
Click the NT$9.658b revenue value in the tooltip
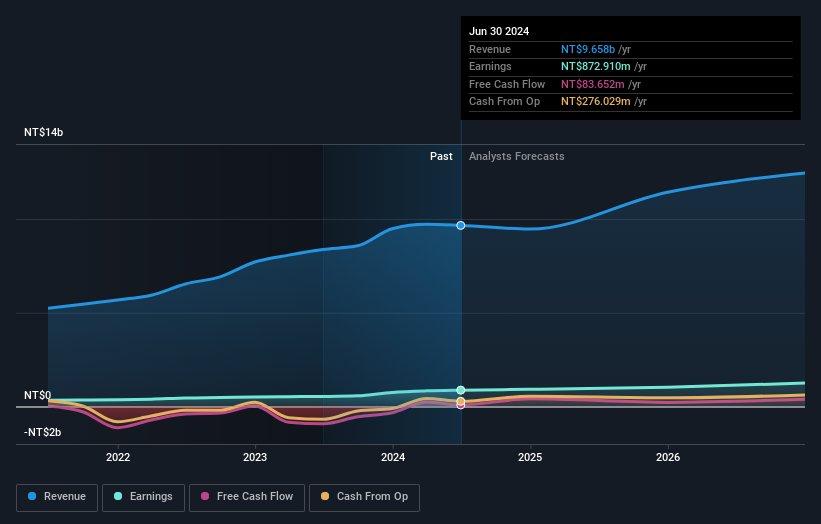(x=588, y=49)
